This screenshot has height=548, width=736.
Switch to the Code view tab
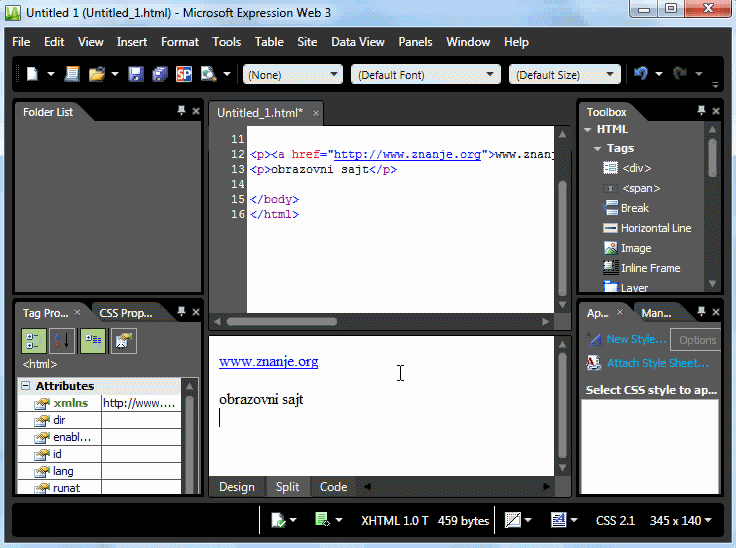click(x=333, y=487)
